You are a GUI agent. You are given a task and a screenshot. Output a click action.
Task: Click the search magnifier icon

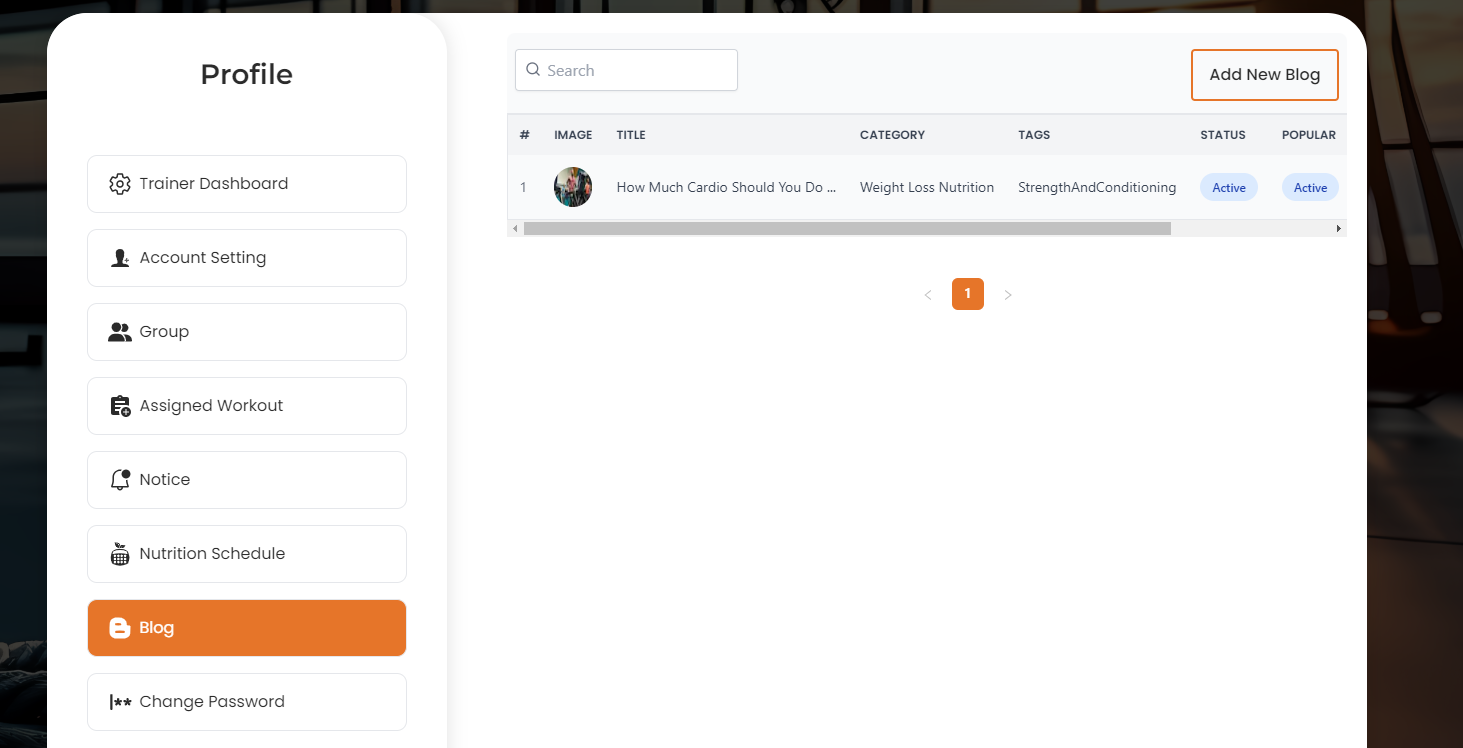(x=533, y=70)
